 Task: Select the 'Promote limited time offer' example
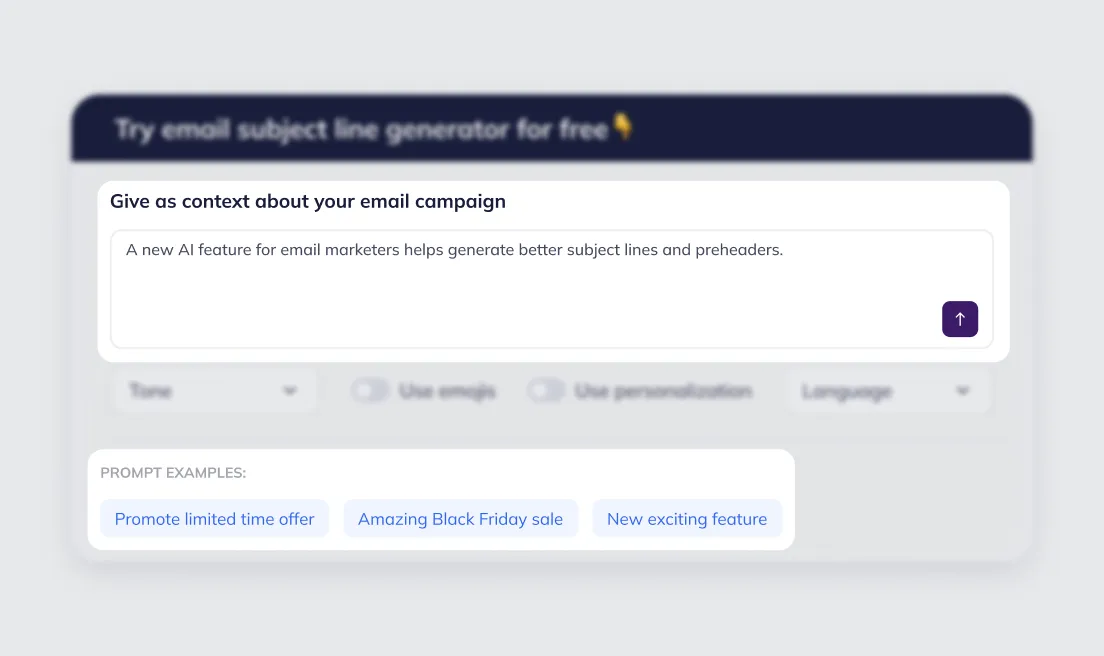click(214, 518)
